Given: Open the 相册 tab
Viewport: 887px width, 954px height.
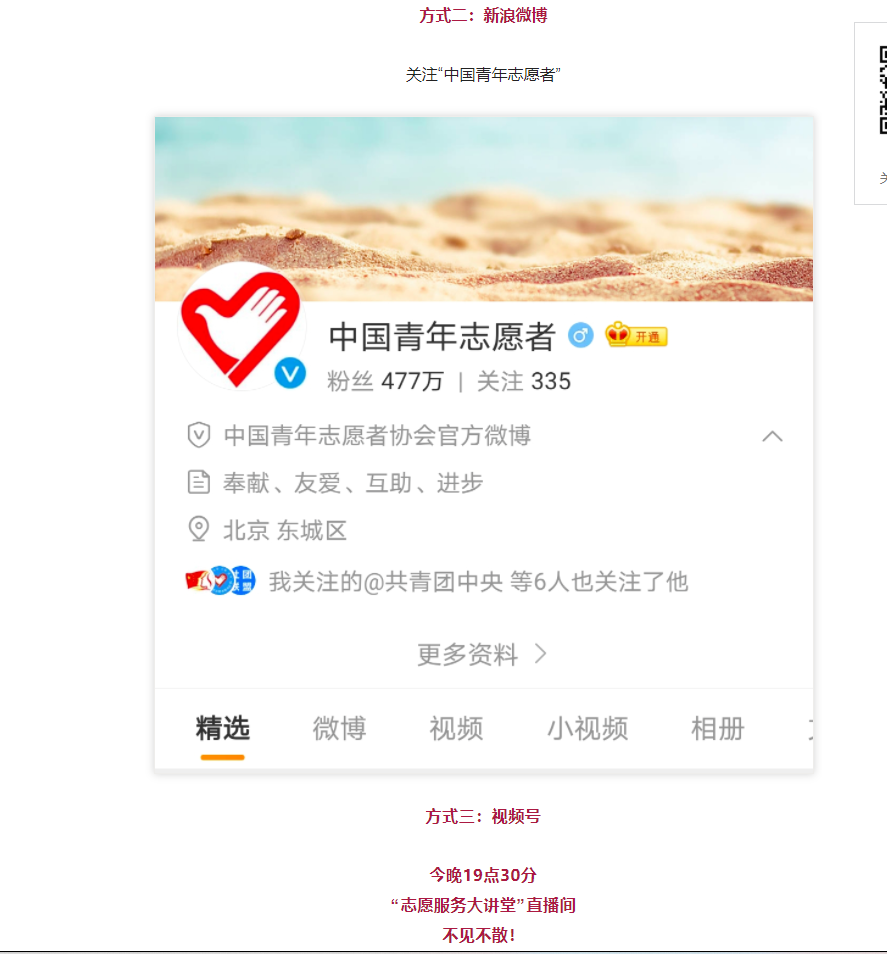Looking at the screenshot, I should [x=718, y=728].
